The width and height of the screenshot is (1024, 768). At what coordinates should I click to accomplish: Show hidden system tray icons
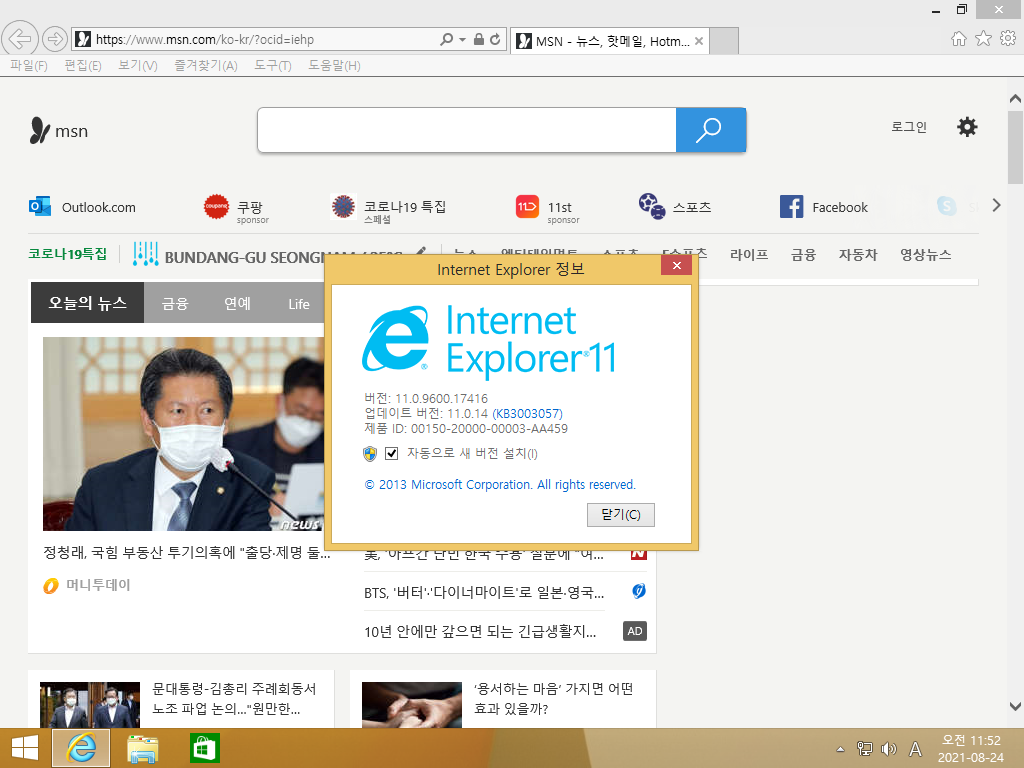click(840, 749)
